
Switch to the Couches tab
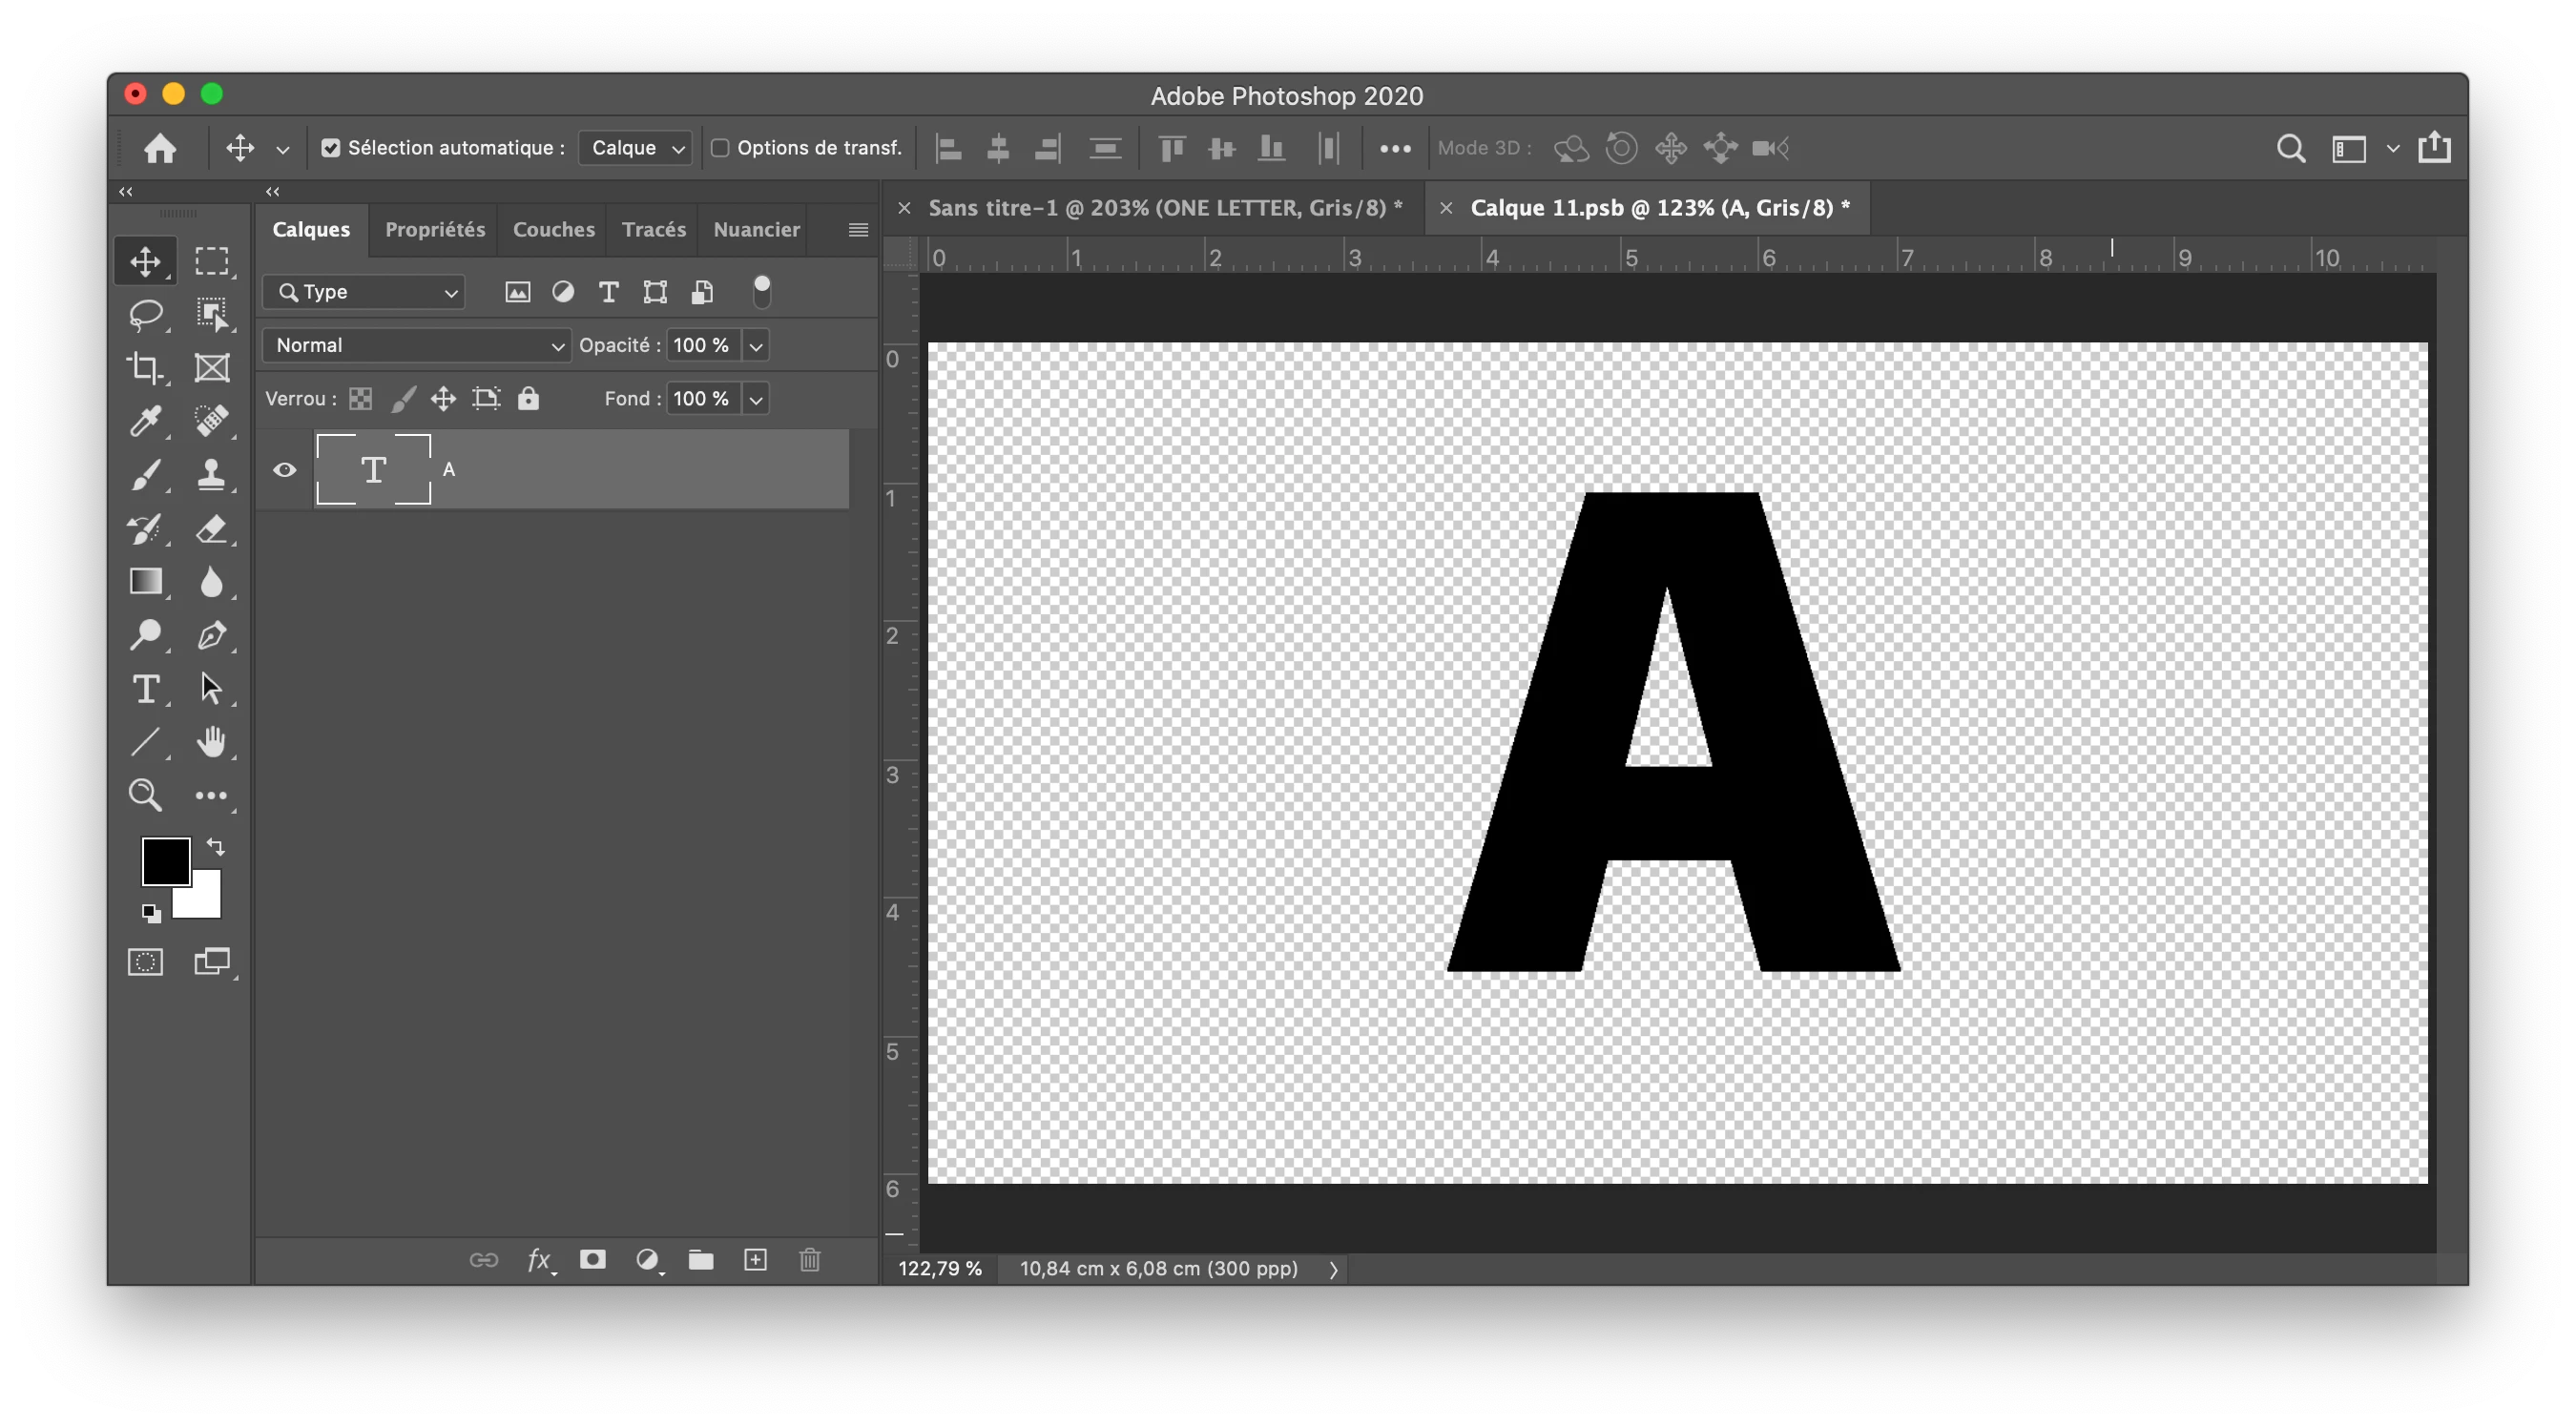[x=553, y=229]
